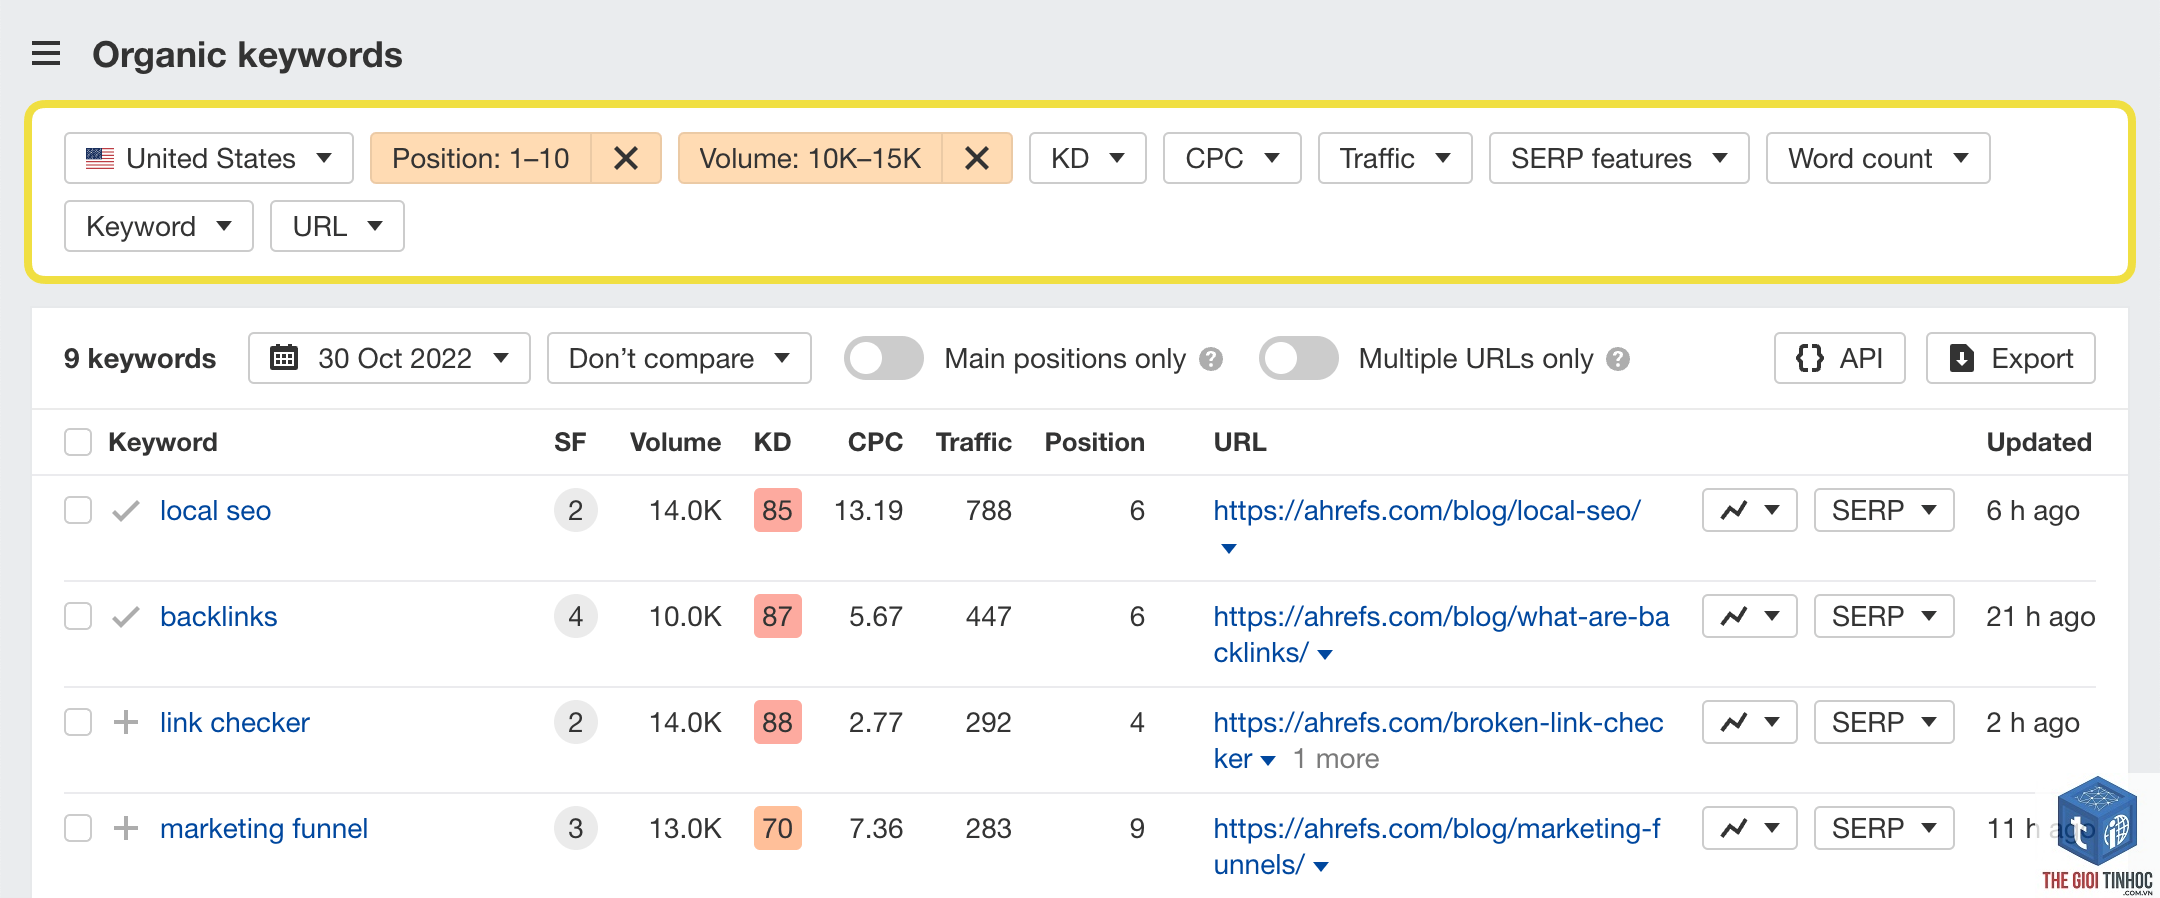
Task: Open the link checker keyword link
Action: [x=235, y=723]
